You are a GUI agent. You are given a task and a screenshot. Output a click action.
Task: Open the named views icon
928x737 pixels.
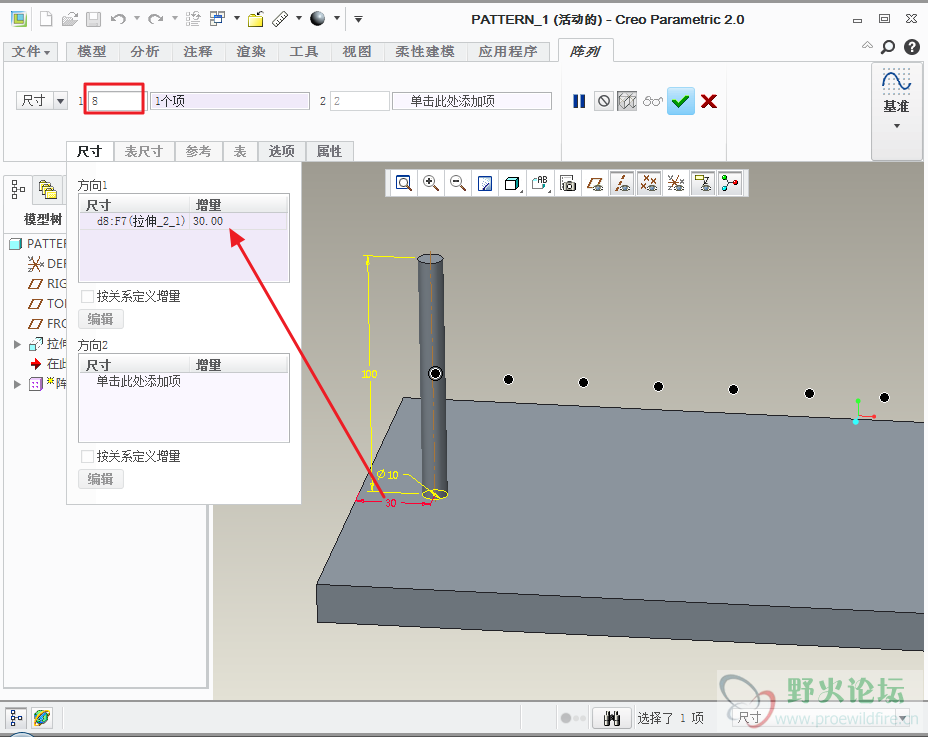(x=540, y=184)
